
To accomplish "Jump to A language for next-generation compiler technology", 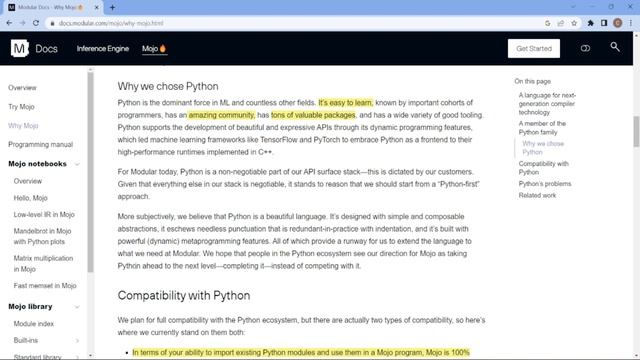I will (x=547, y=104).
